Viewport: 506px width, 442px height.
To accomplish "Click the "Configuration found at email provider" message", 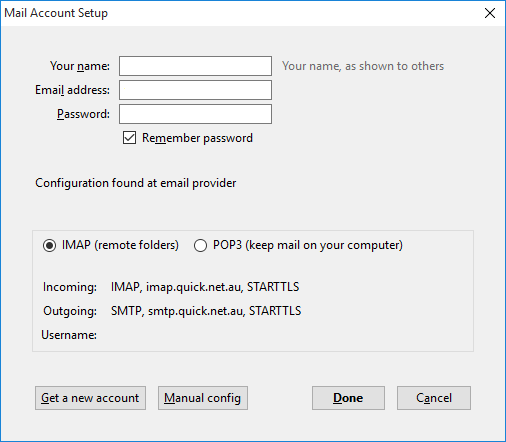I will (x=136, y=183).
